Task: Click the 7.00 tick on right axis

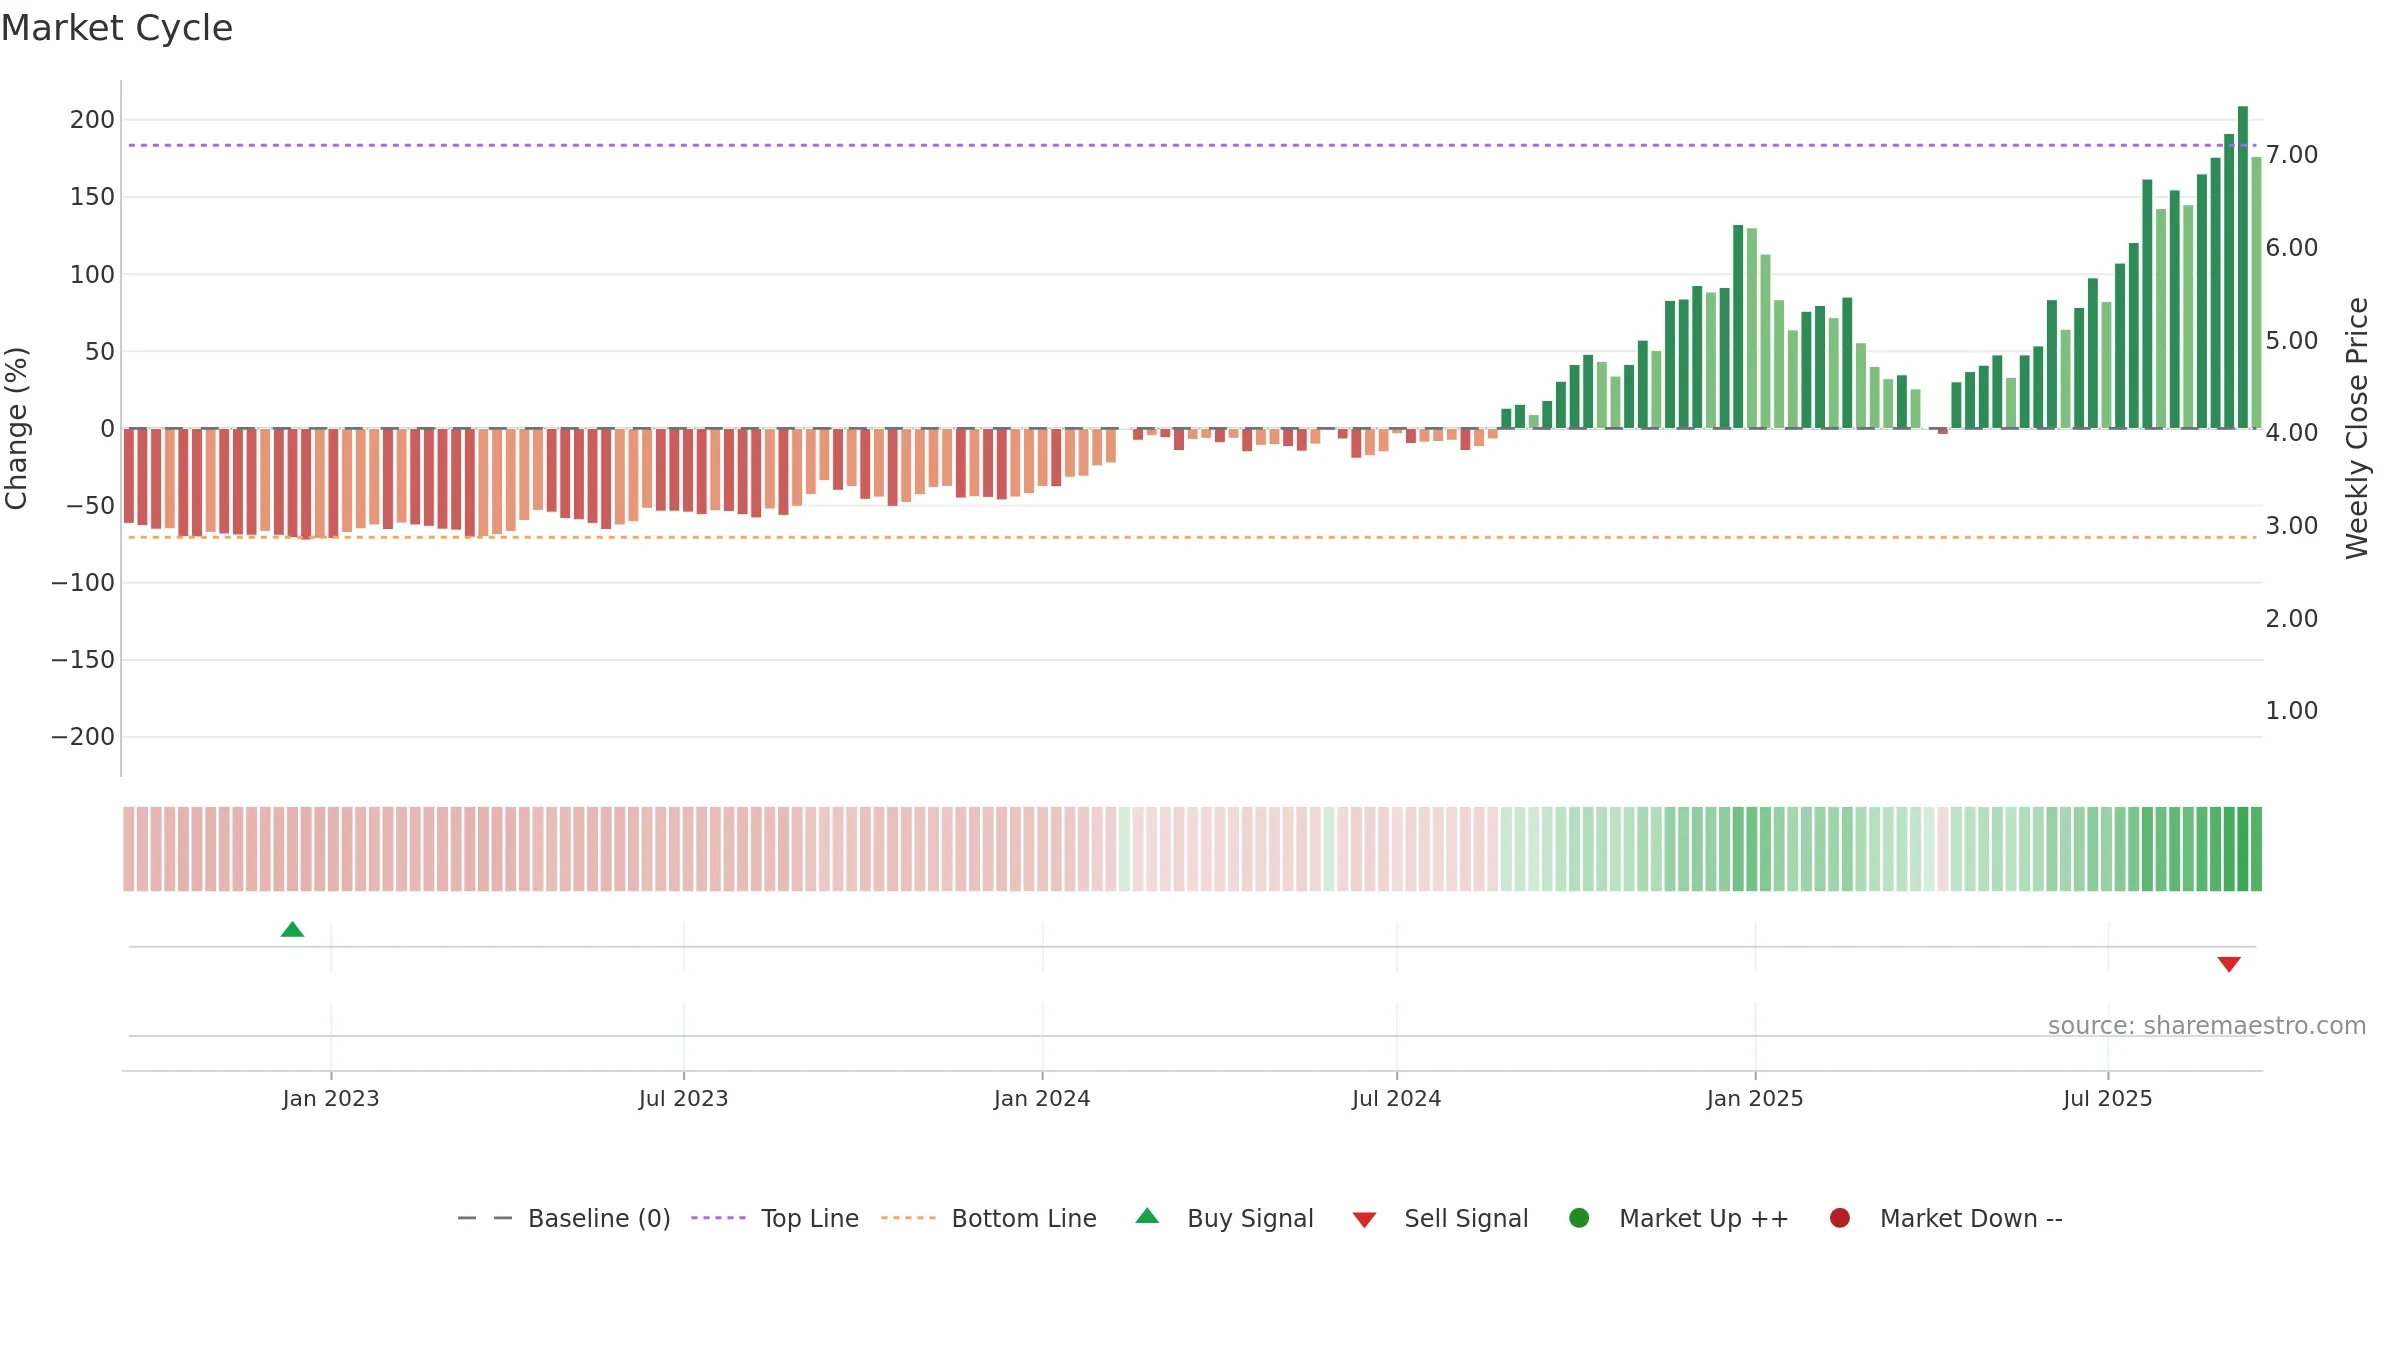Action: point(2291,155)
